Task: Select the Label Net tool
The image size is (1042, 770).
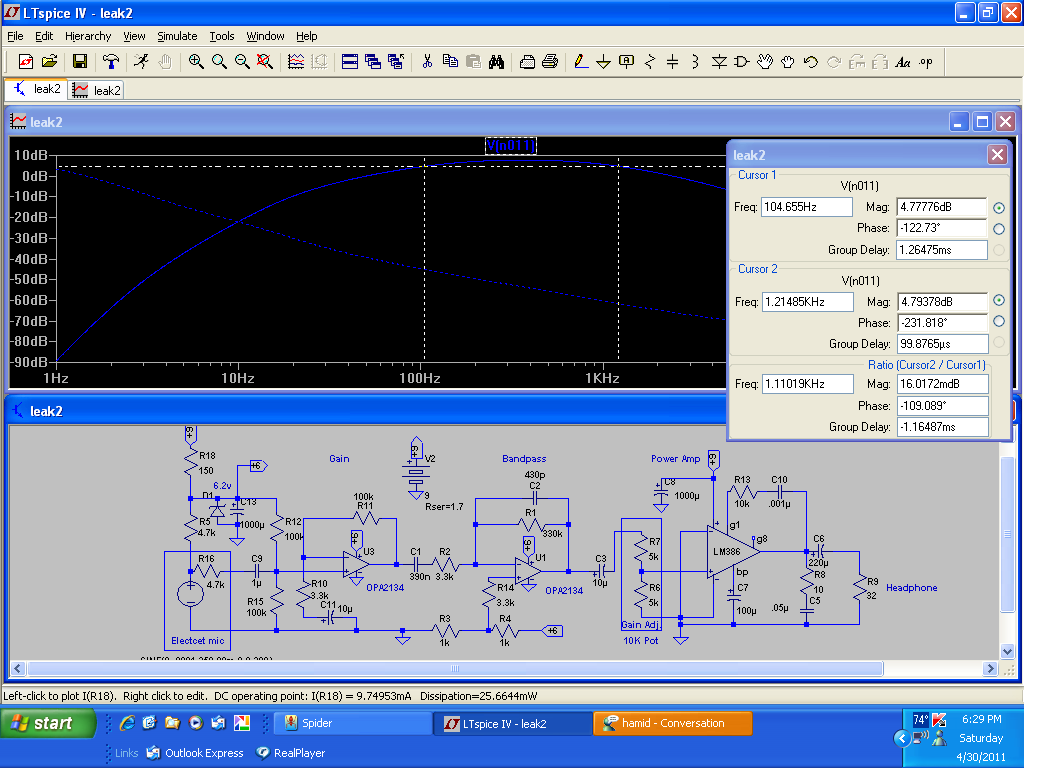Action: [626, 62]
